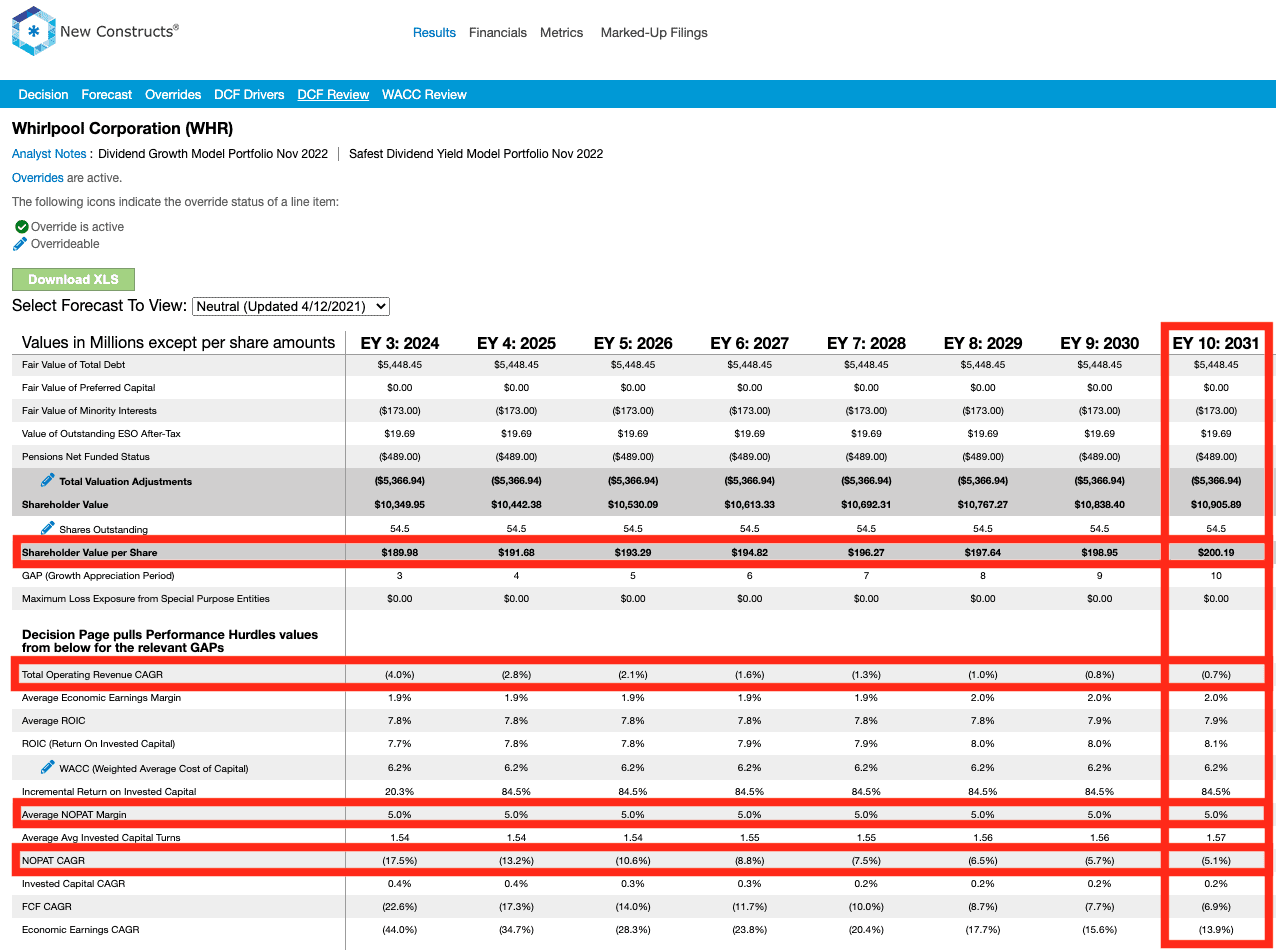Open the Metrics top navigation item
Screen dimensions: 1276x950
point(561,33)
